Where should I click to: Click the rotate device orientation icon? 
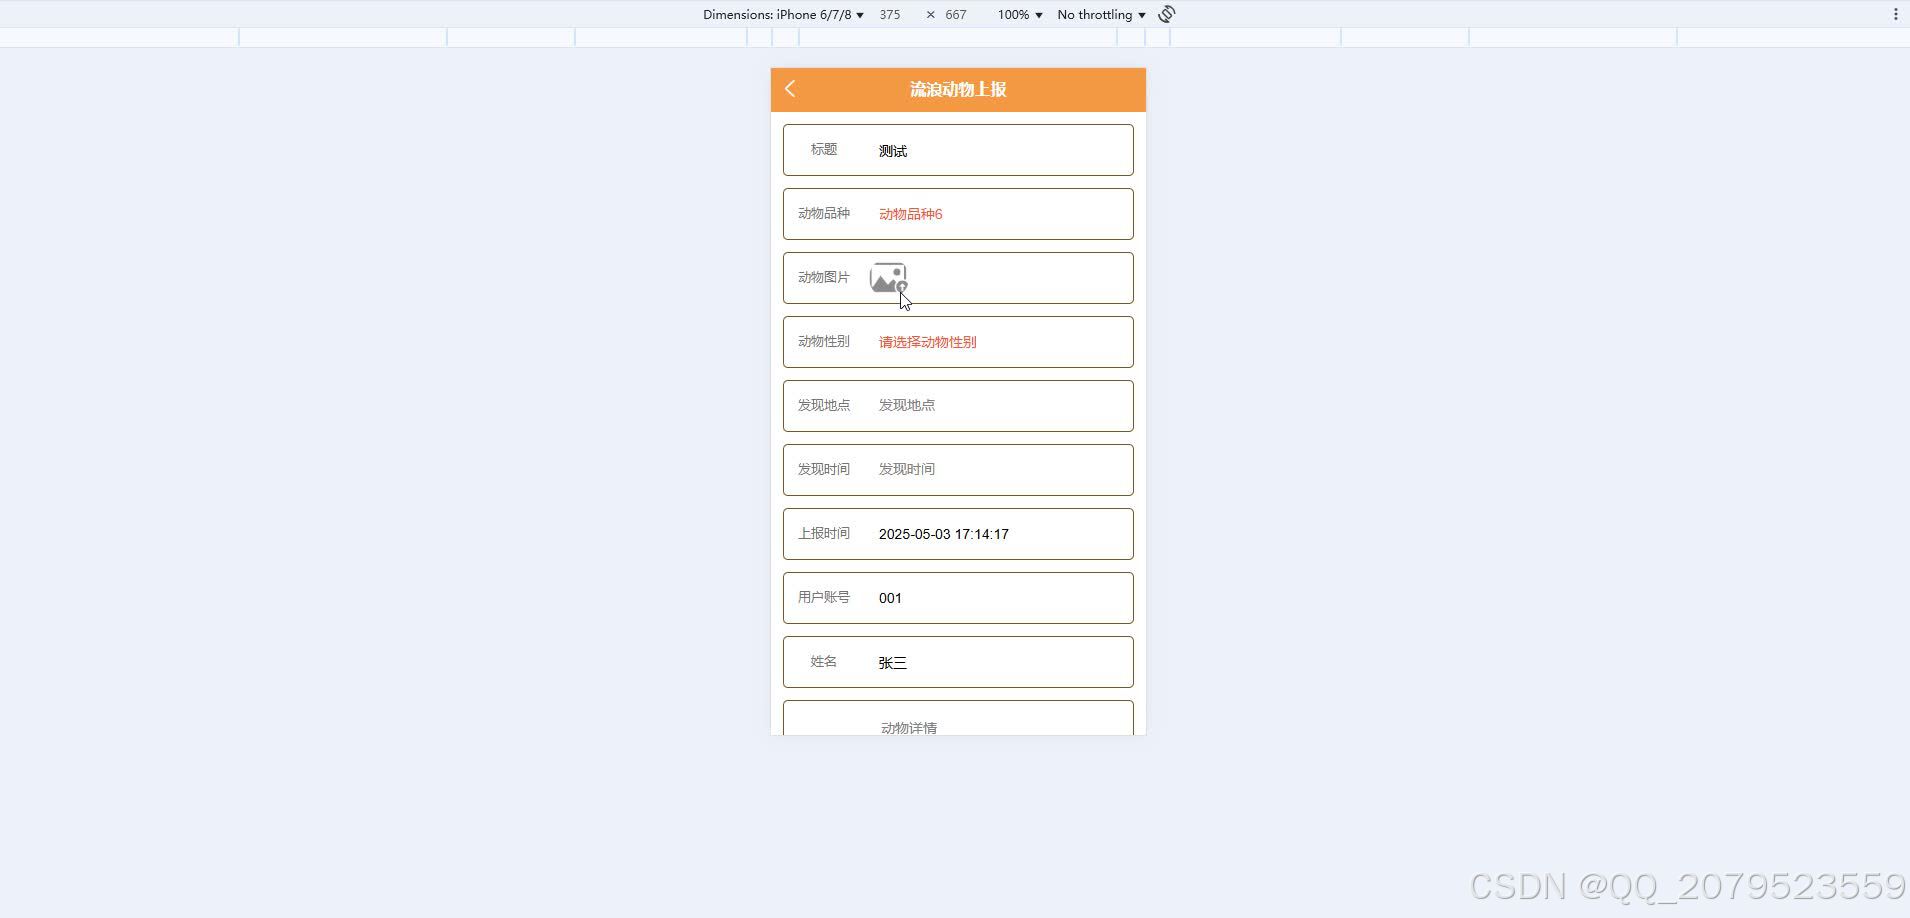click(1166, 14)
